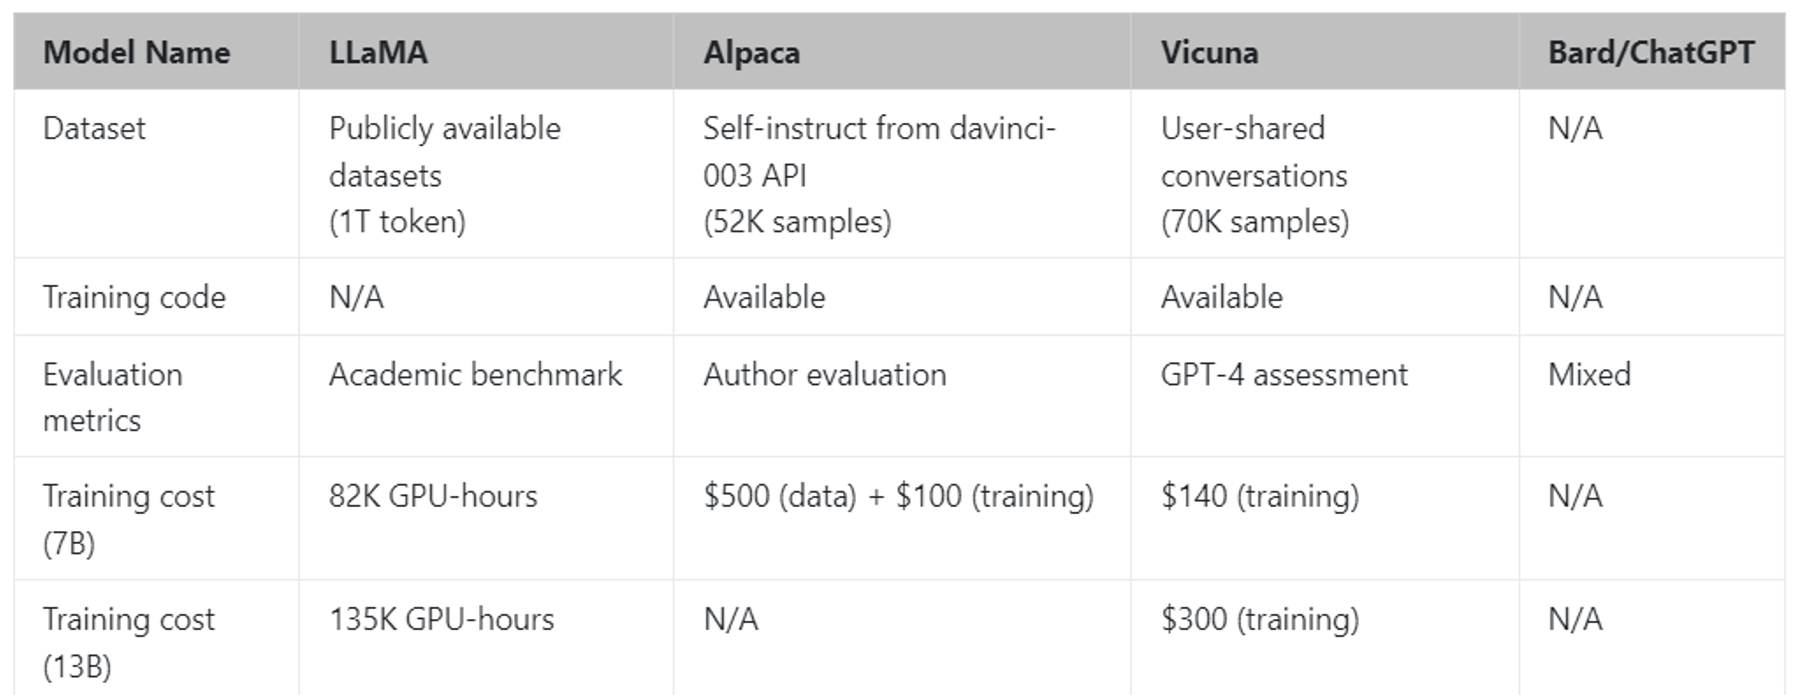Select the GPT-4 assessment cell
Viewport: 1808px width, 696px height.
[x=1284, y=374]
